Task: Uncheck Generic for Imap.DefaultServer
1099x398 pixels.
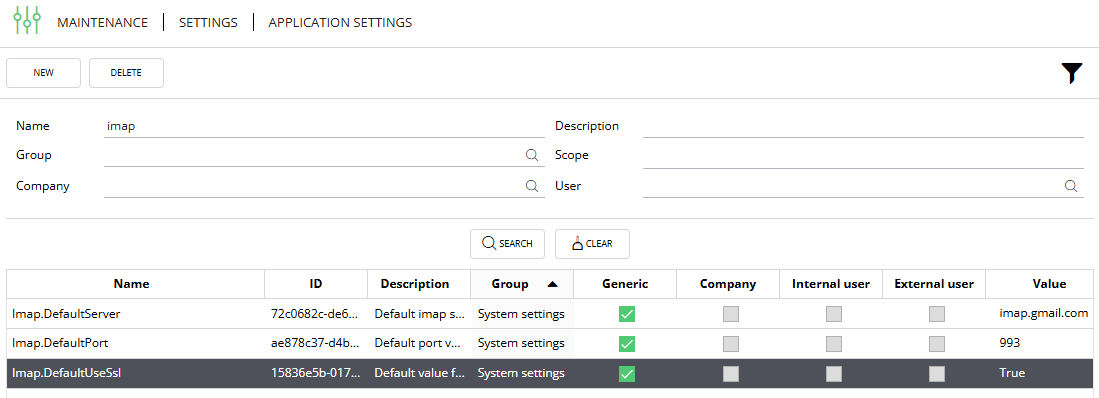Action: 627,314
